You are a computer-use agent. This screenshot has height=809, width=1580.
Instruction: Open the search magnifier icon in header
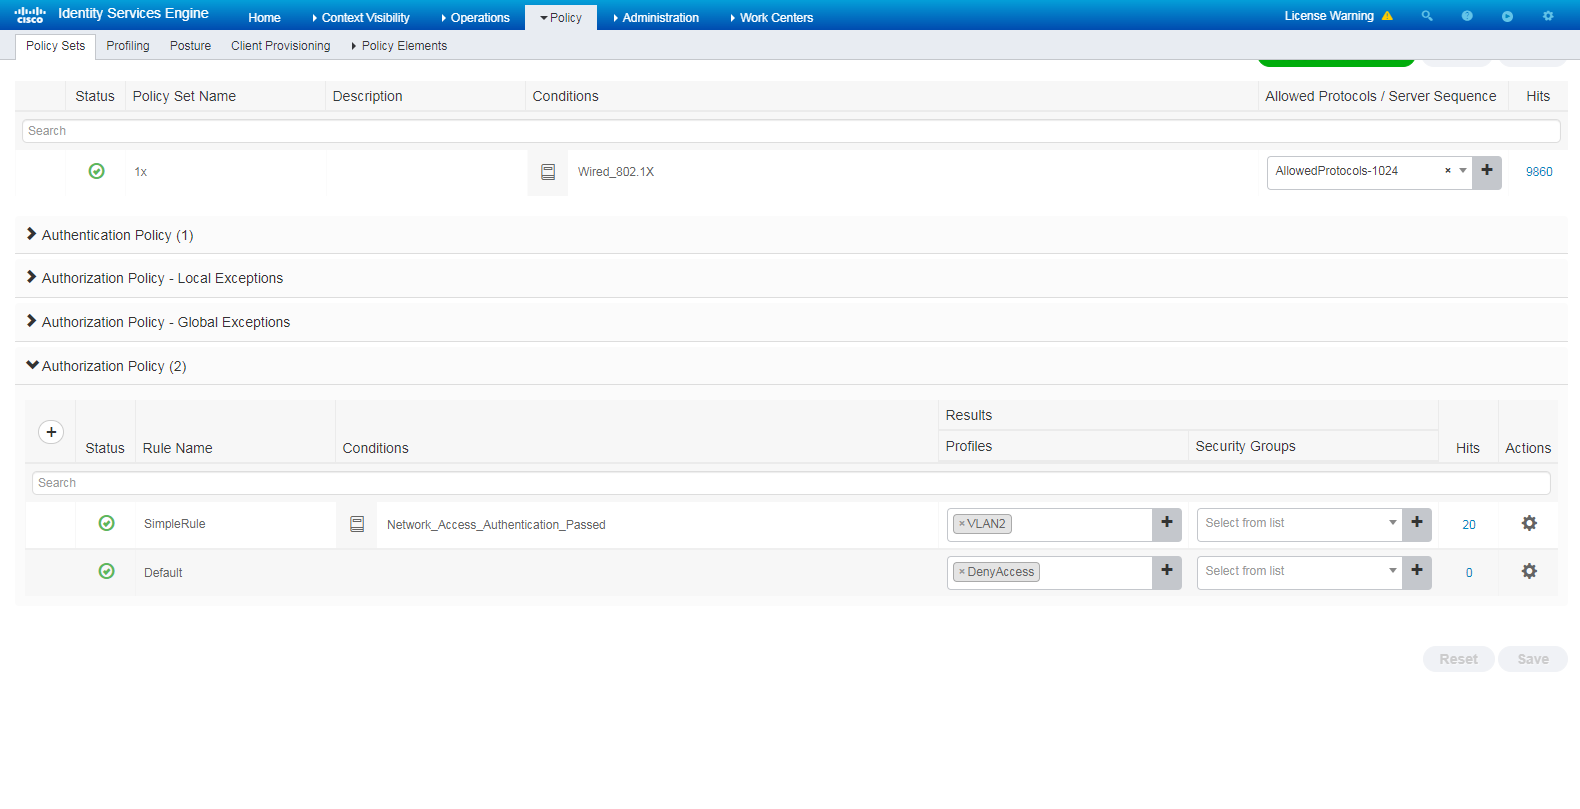tap(1427, 16)
